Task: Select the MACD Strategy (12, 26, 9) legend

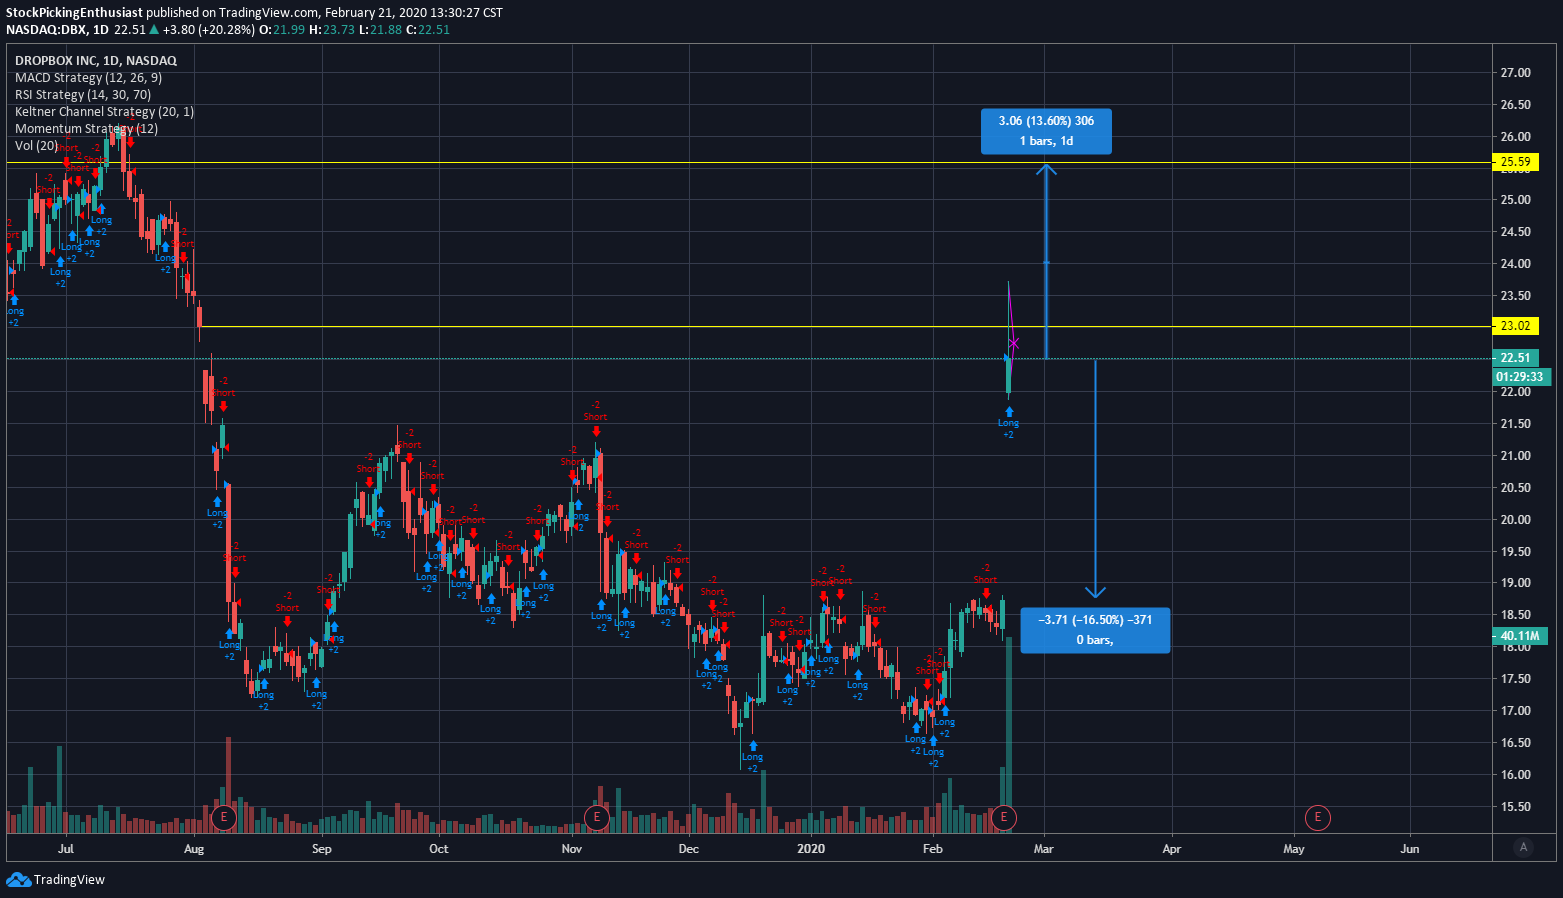Action: [x=89, y=78]
